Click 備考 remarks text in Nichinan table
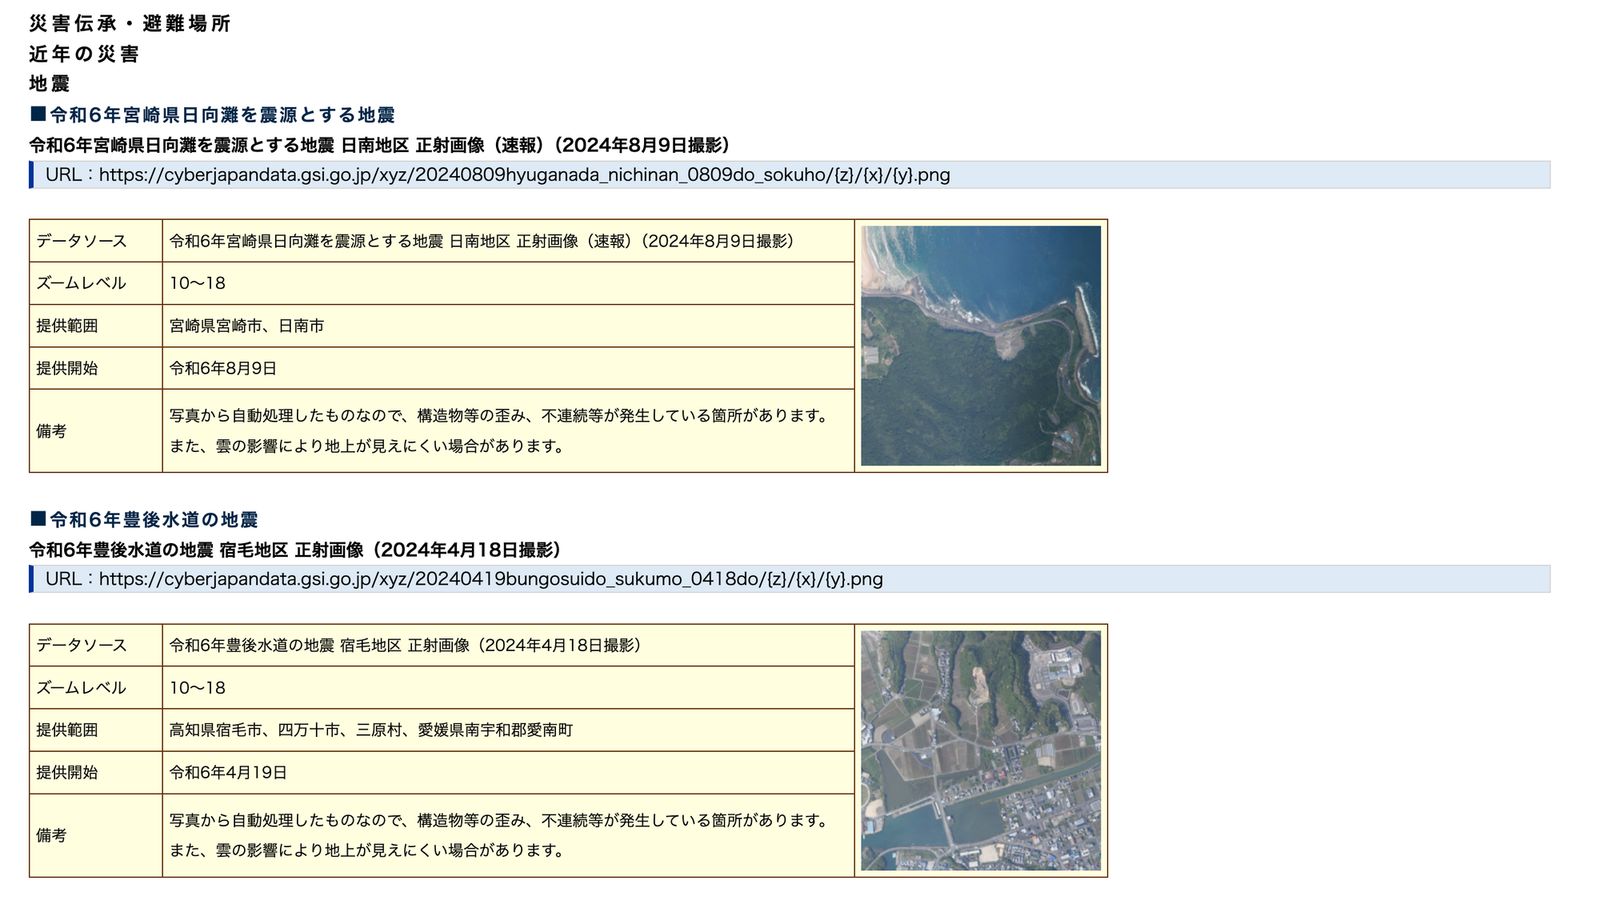 [x=500, y=431]
